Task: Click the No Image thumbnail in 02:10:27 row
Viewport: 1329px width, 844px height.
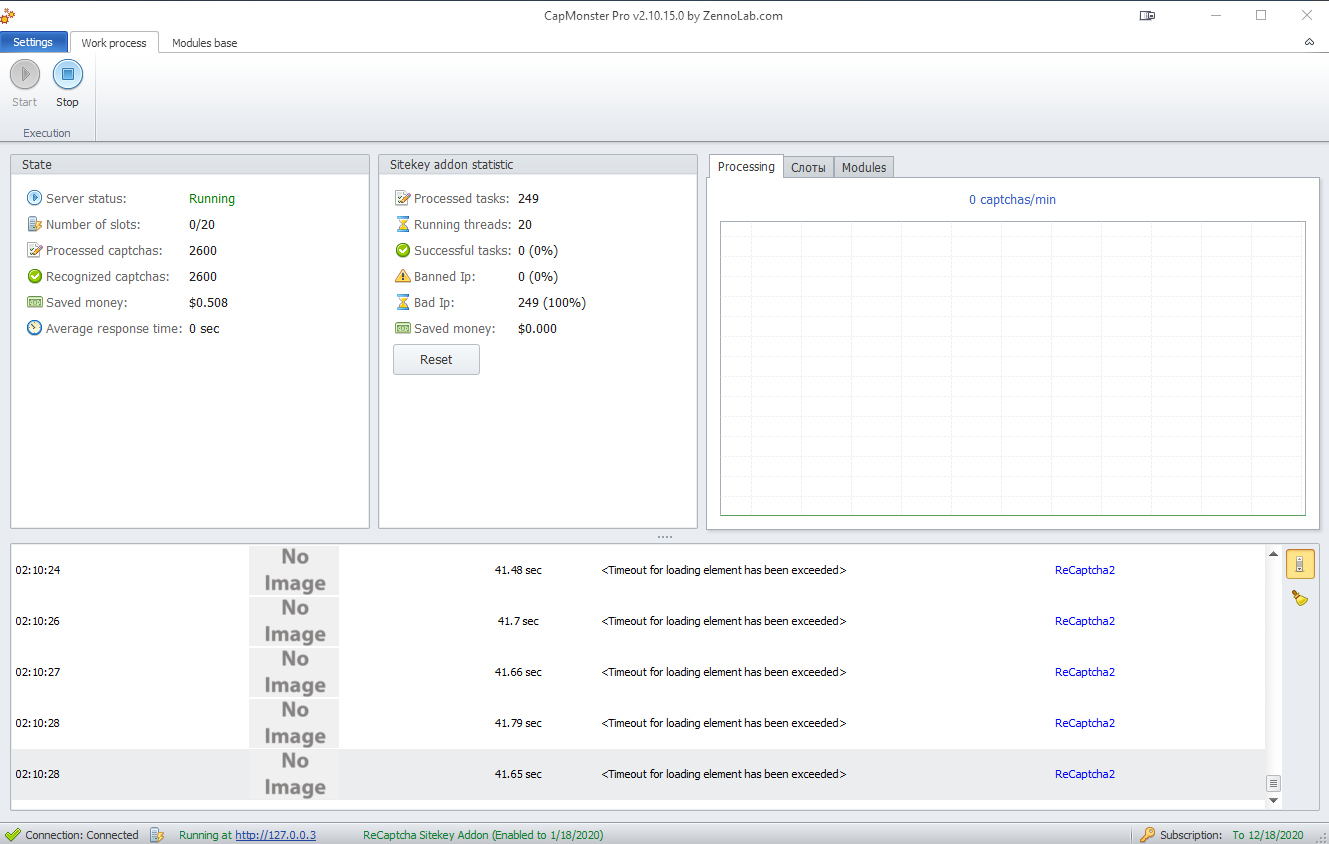Action: click(295, 672)
